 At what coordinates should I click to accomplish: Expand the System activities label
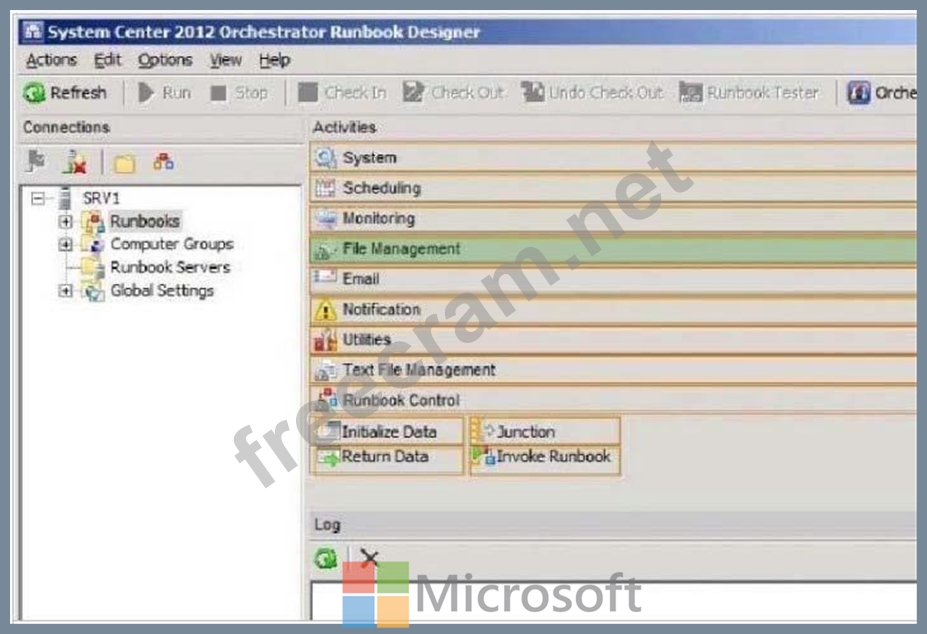click(369, 158)
